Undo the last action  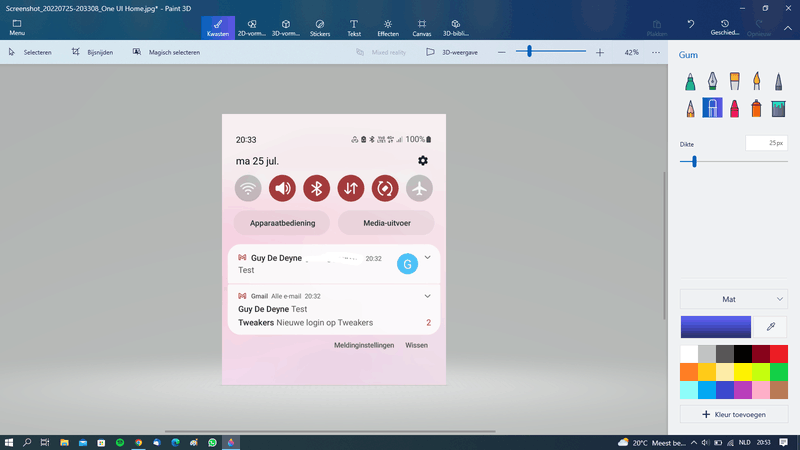[691, 24]
